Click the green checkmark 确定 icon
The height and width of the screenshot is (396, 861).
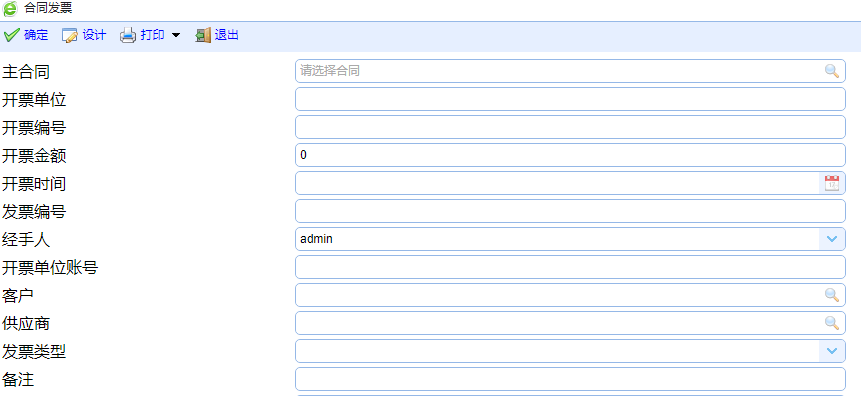12,36
